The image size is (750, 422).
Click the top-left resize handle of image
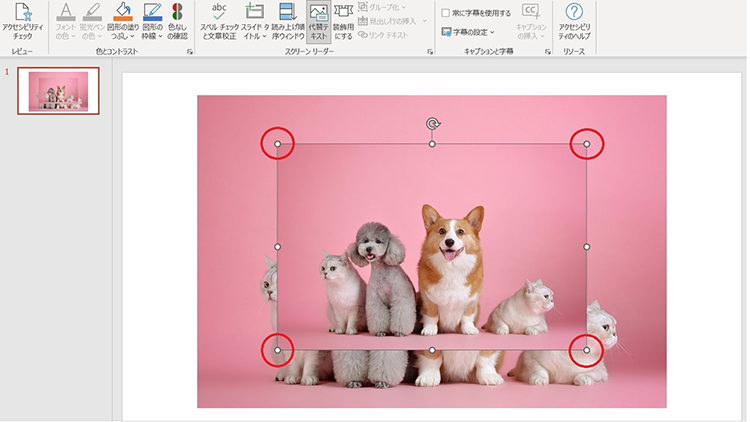click(278, 144)
